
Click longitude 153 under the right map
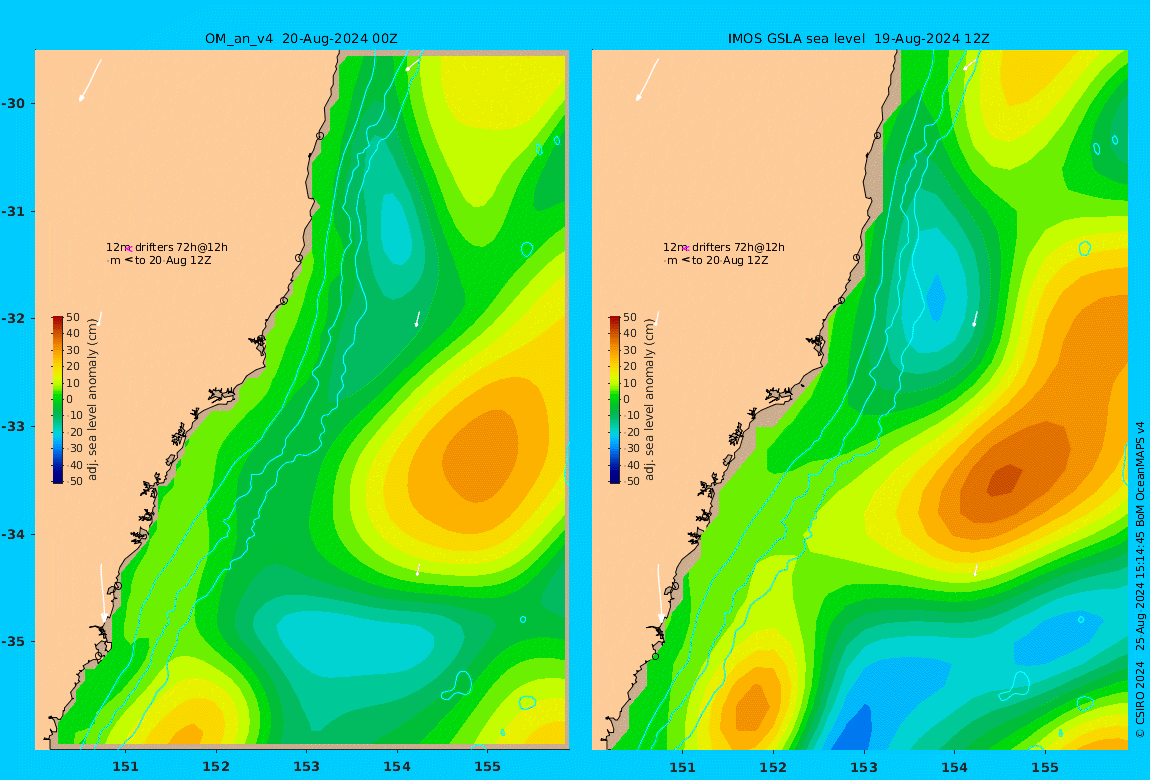point(864,767)
